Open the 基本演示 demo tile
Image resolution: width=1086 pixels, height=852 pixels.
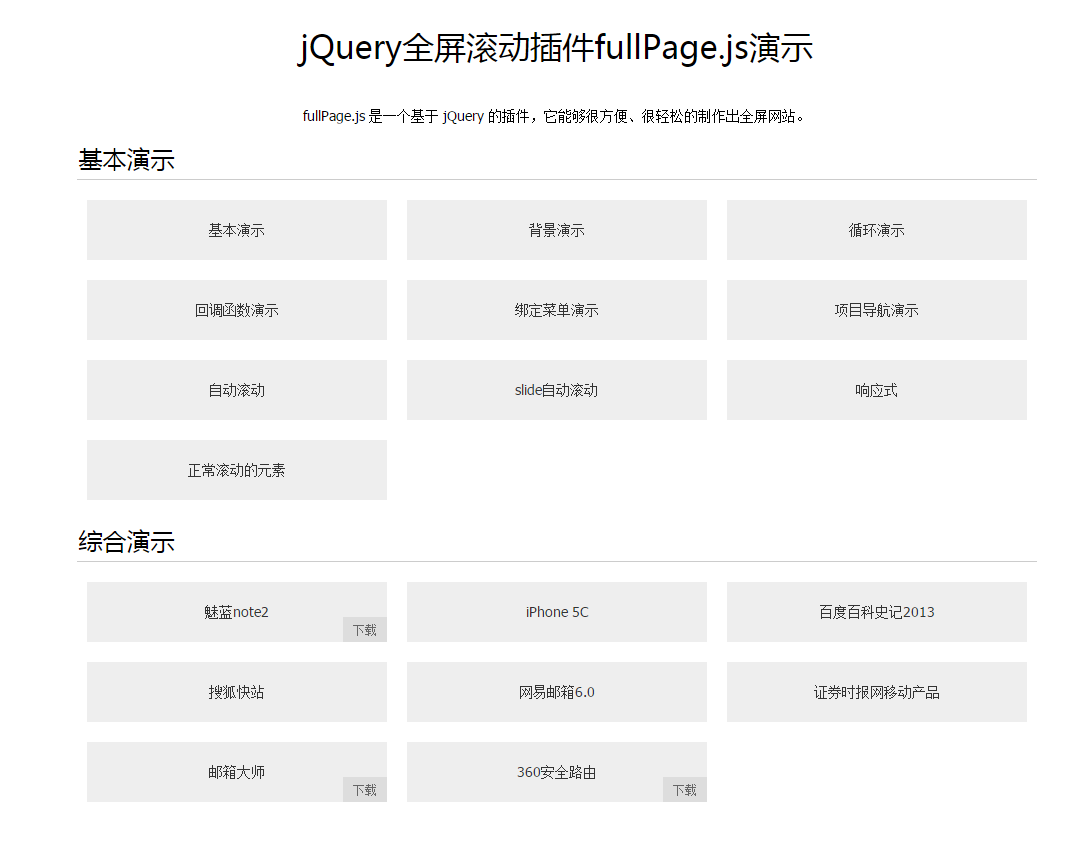tap(236, 230)
